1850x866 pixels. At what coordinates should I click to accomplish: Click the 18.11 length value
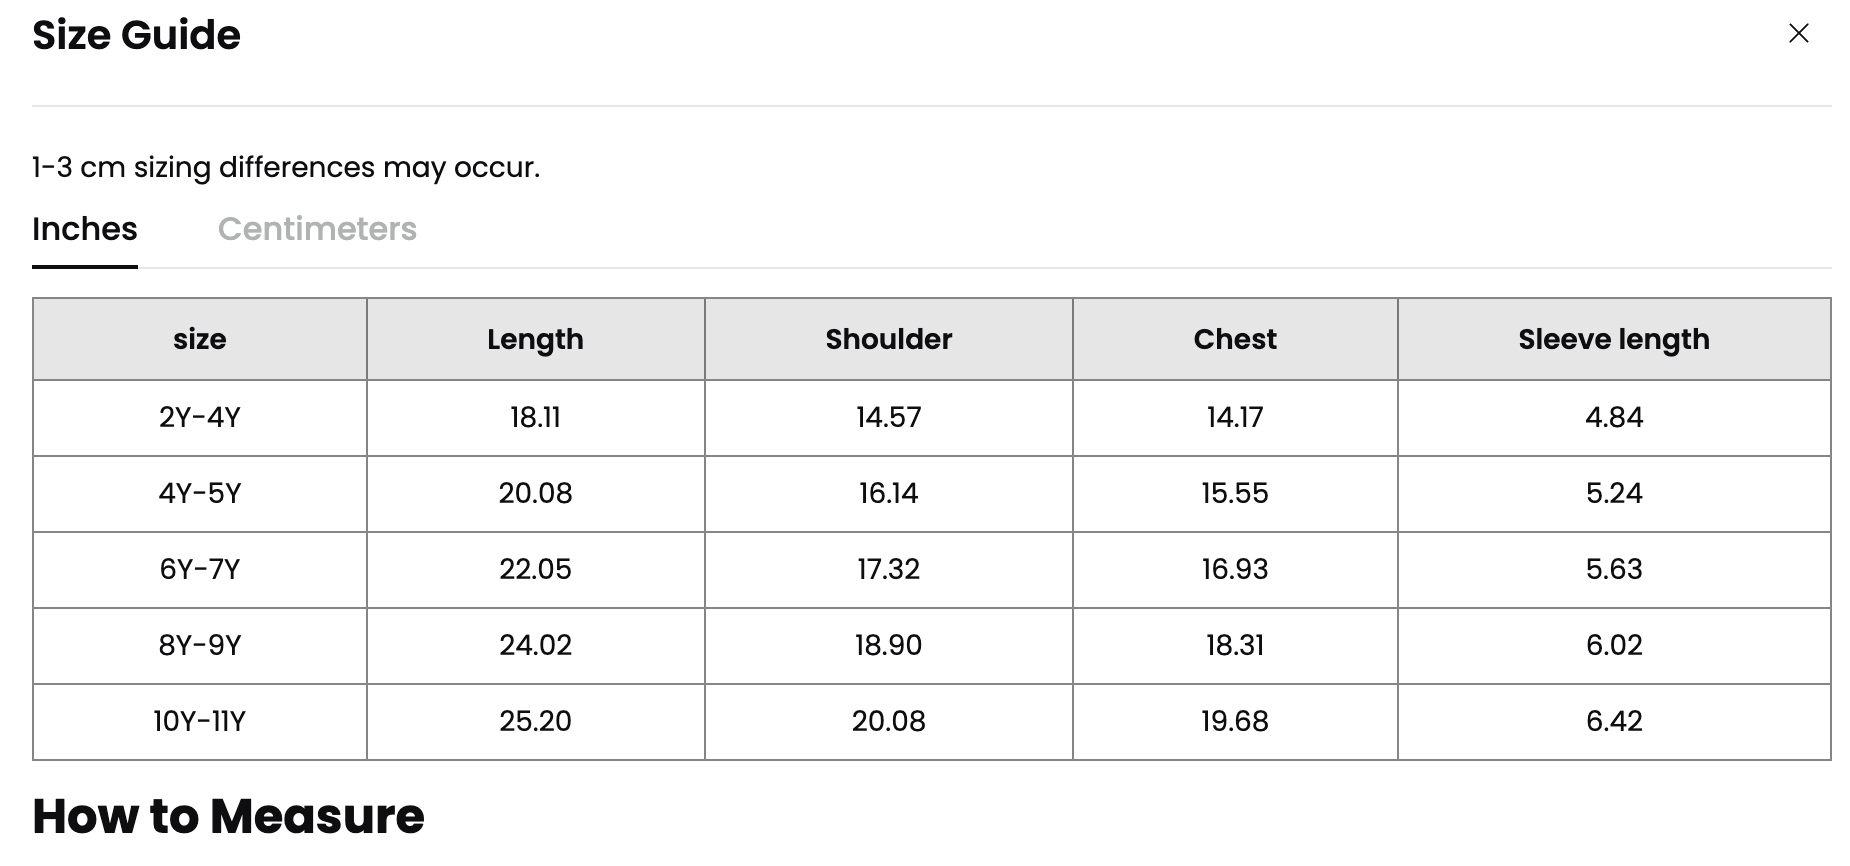[x=535, y=417]
